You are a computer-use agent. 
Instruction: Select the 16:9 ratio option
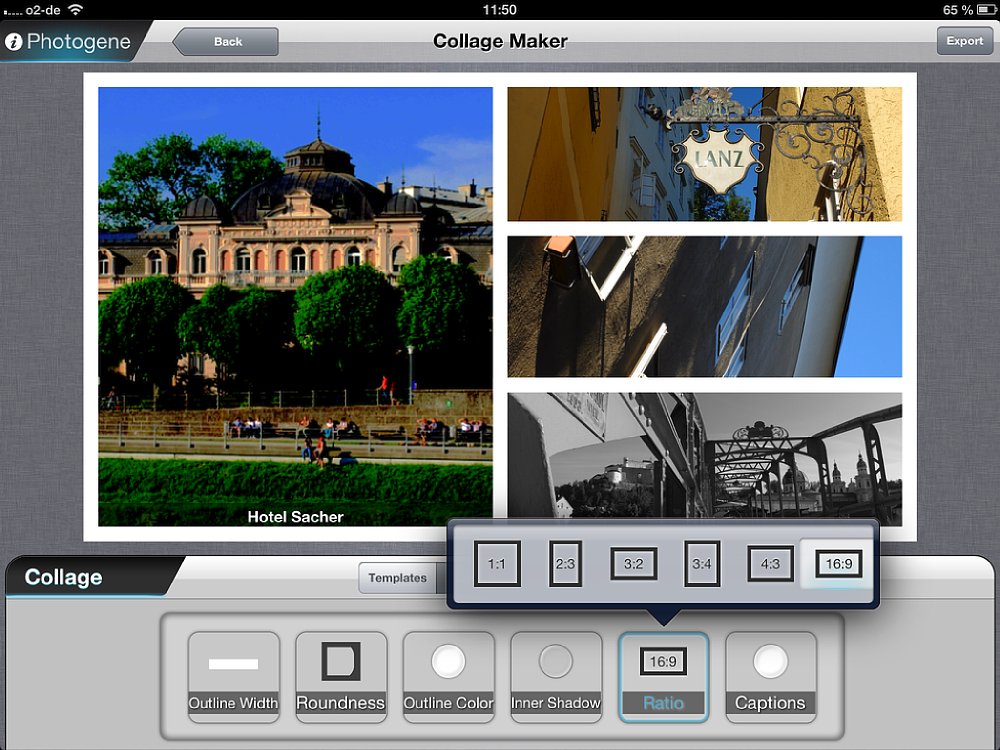coord(838,564)
